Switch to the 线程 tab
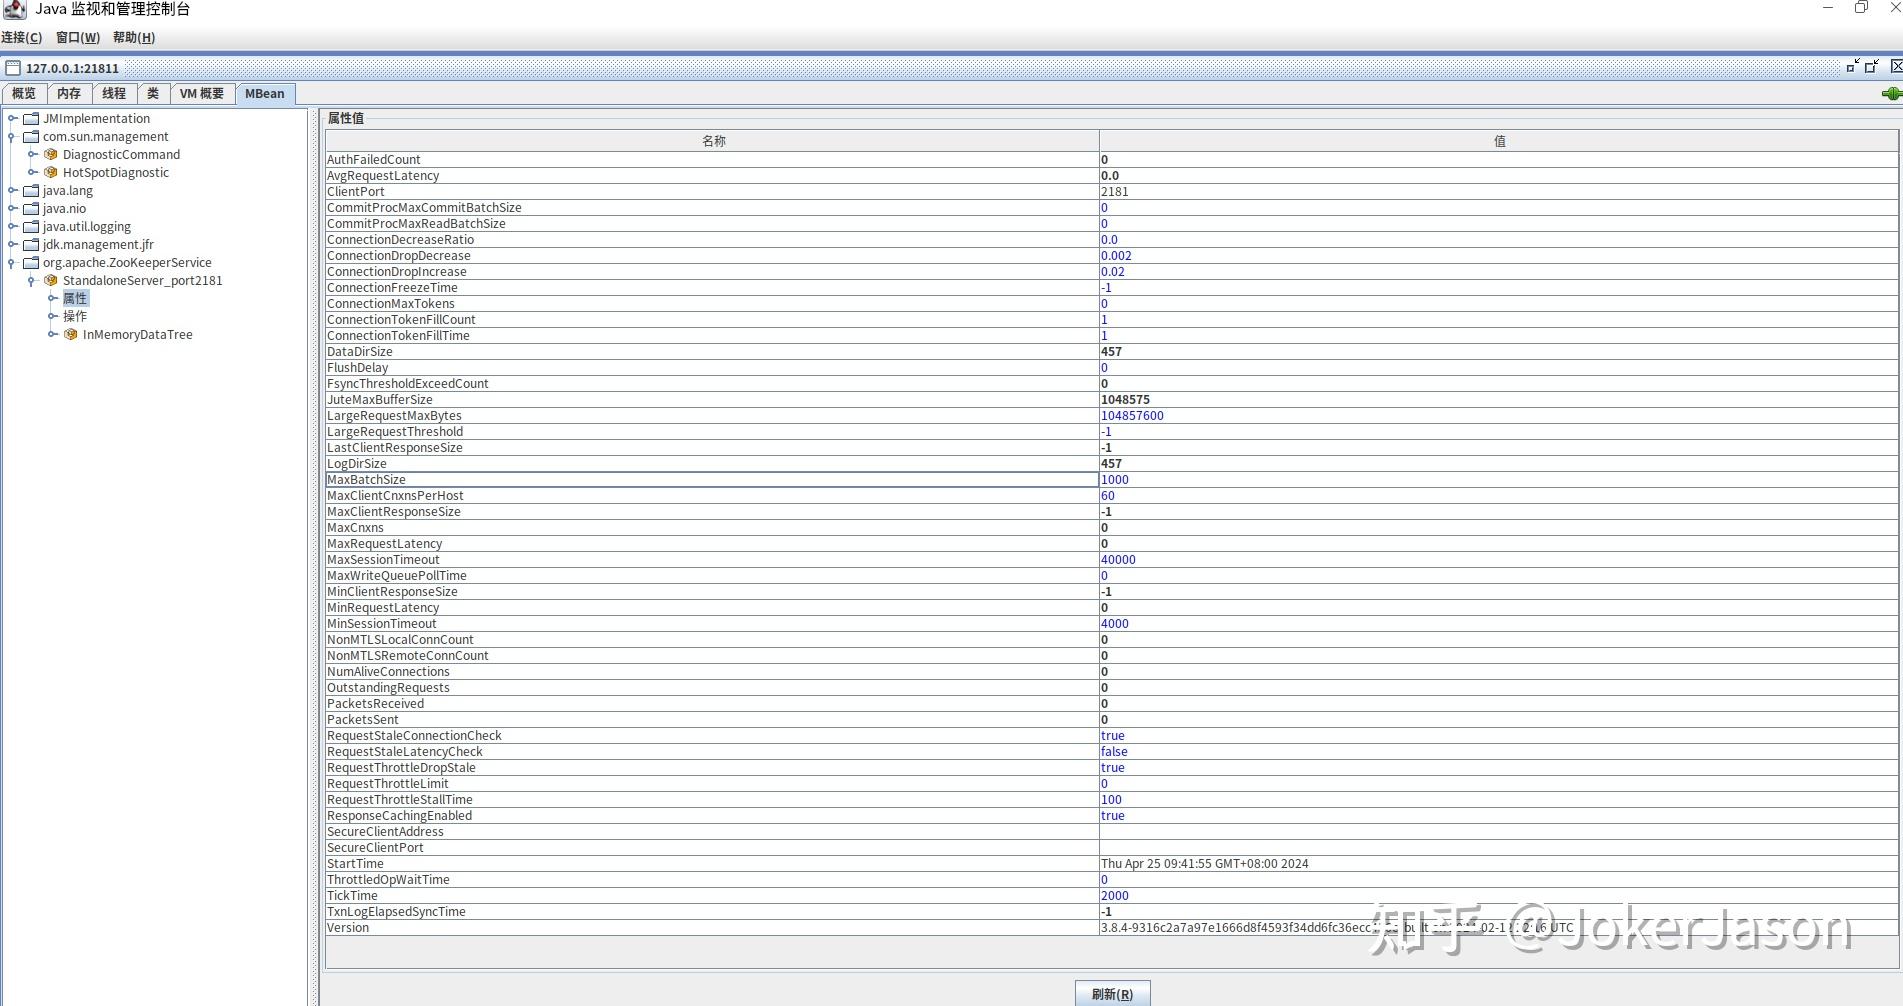The image size is (1903, 1006). click(x=114, y=93)
